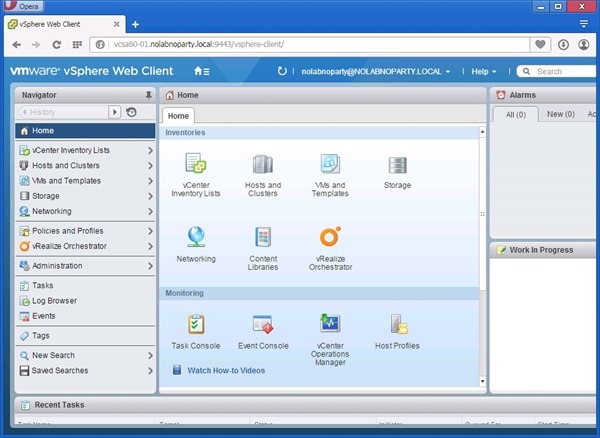This screenshot has height=438, width=600.
Task: Open the logged-in user account dropdown
Action: click(372, 72)
